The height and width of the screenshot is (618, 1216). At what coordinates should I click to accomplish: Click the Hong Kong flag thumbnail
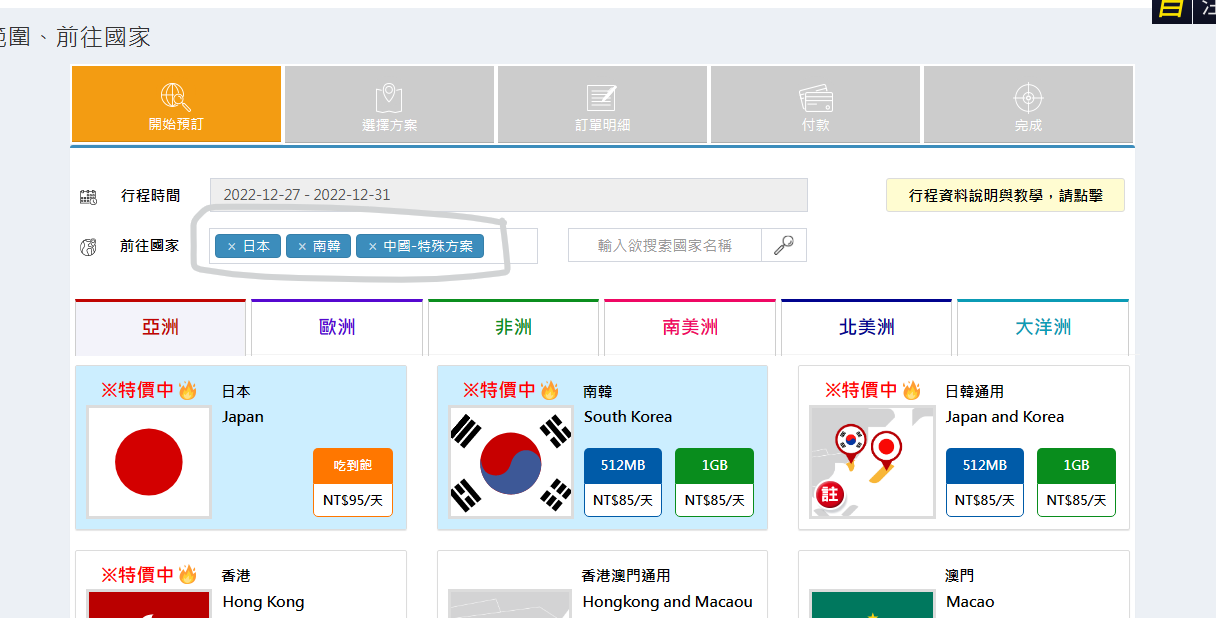(149, 604)
